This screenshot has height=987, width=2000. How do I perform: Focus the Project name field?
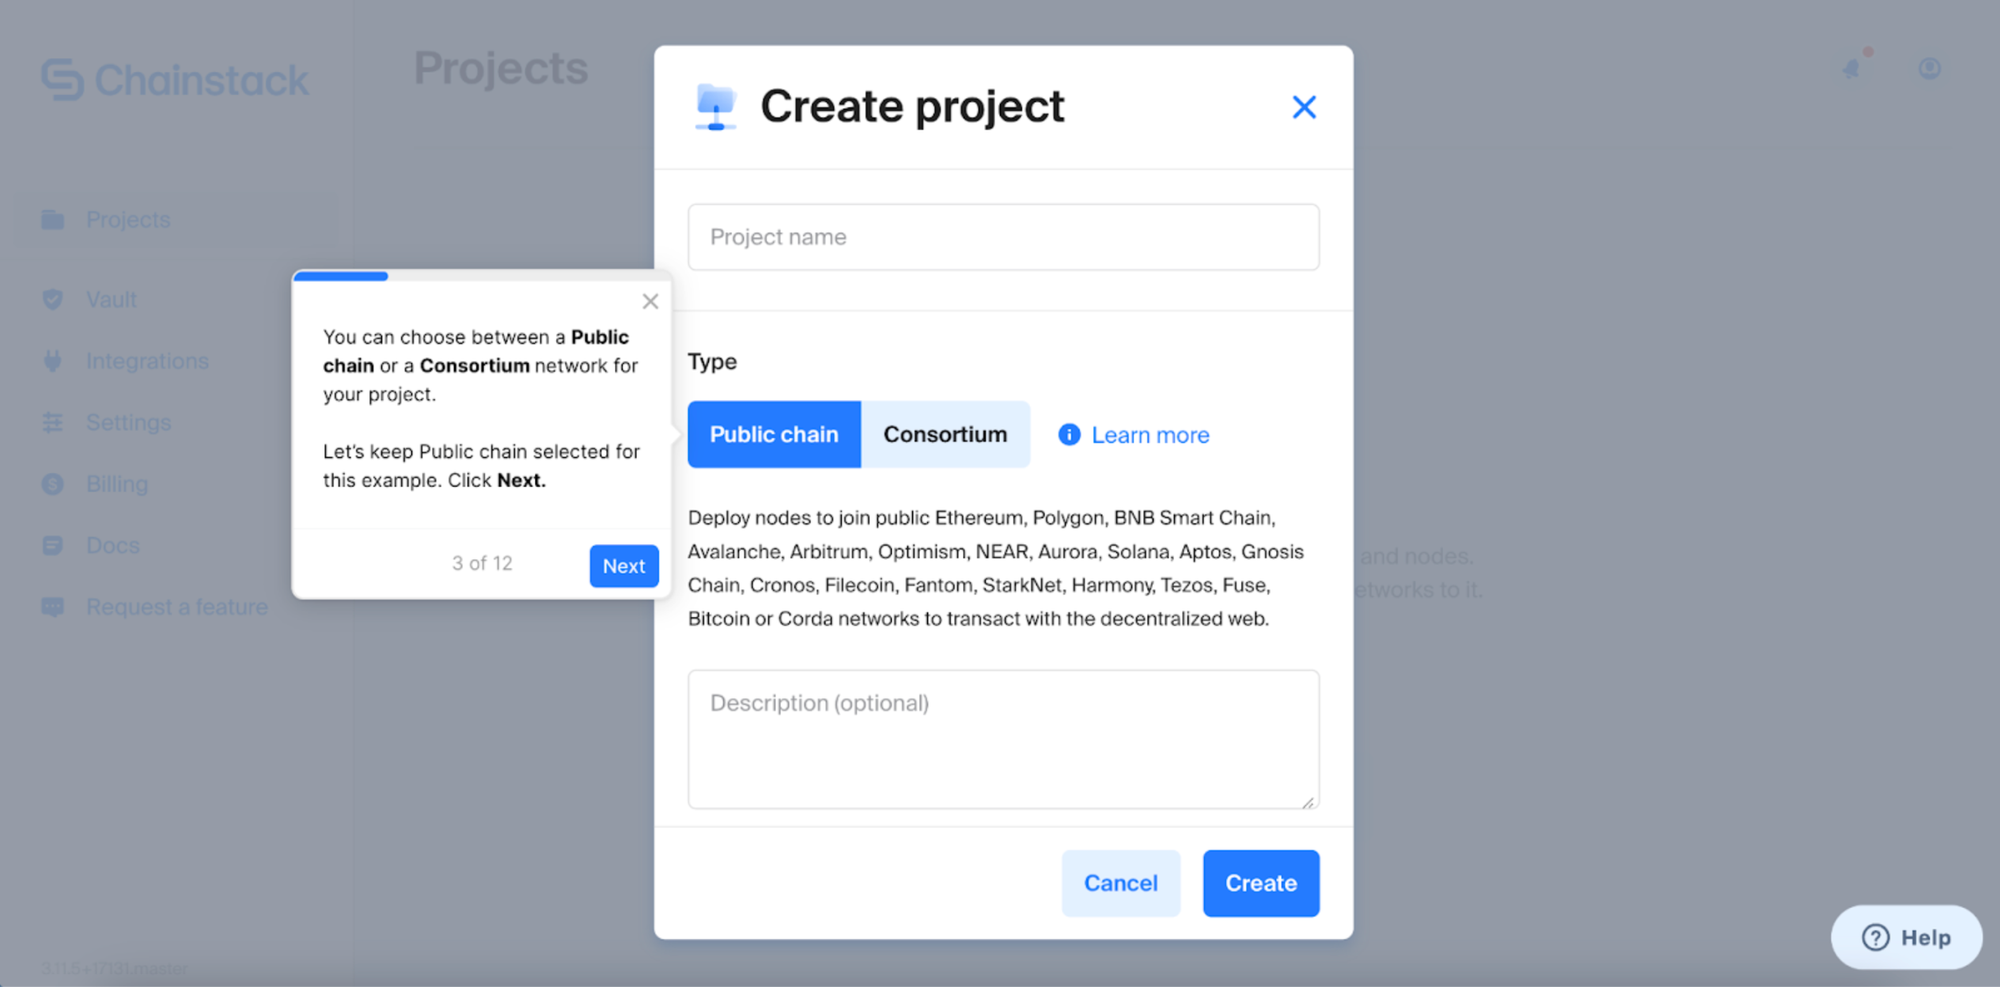[1003, 237]
